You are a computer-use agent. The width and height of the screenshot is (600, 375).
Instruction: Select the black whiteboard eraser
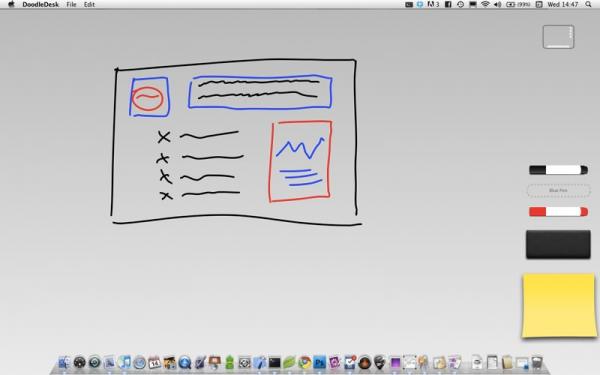558,245
